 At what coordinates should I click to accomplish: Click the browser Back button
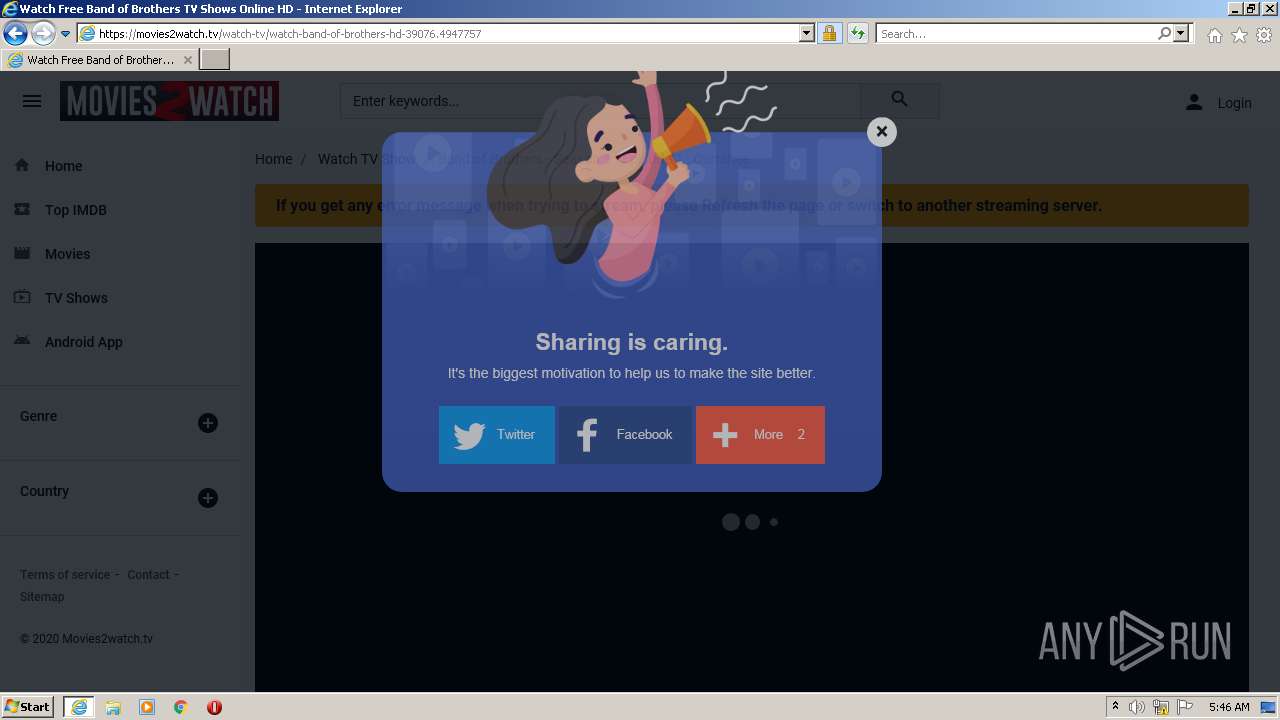[x=15, y=34]
